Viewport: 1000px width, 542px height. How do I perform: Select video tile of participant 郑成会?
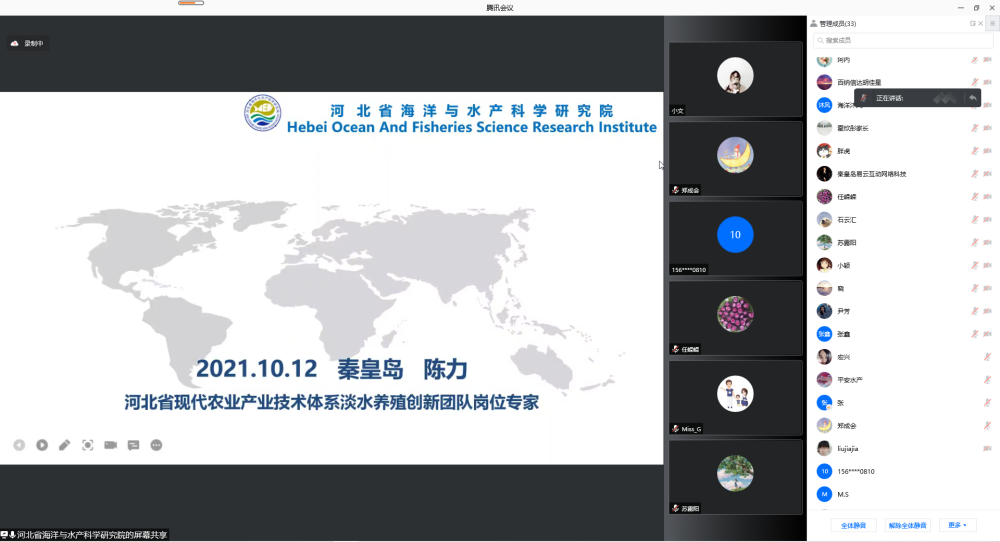(x=735, y=159)
